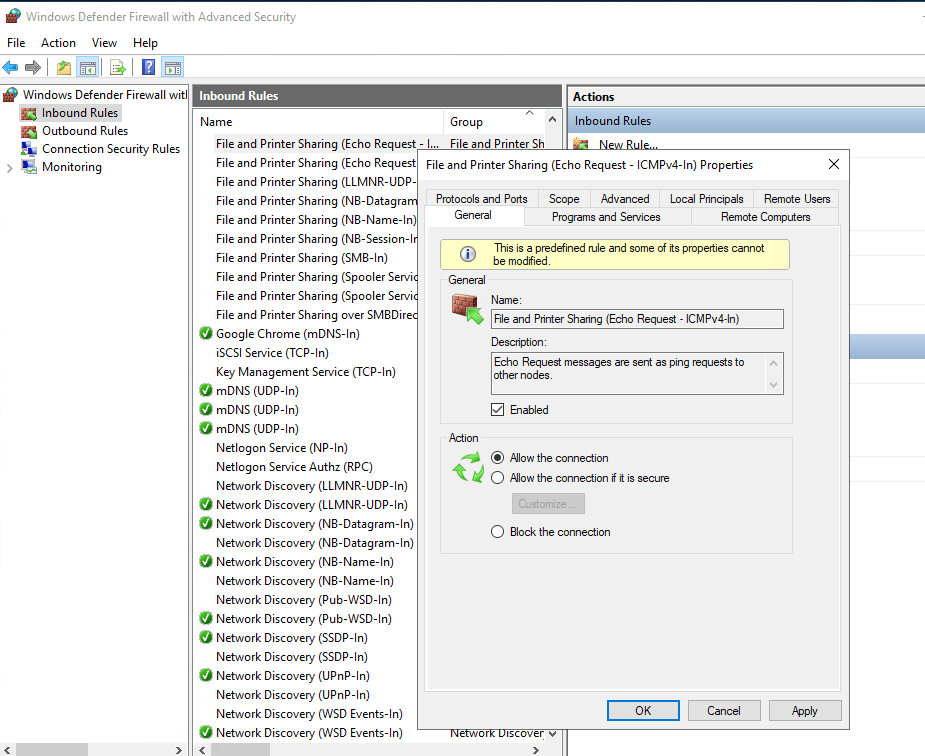Switch to Remote Computers tab
This screenshot has height=756, width=925.
tap(766, 217)
